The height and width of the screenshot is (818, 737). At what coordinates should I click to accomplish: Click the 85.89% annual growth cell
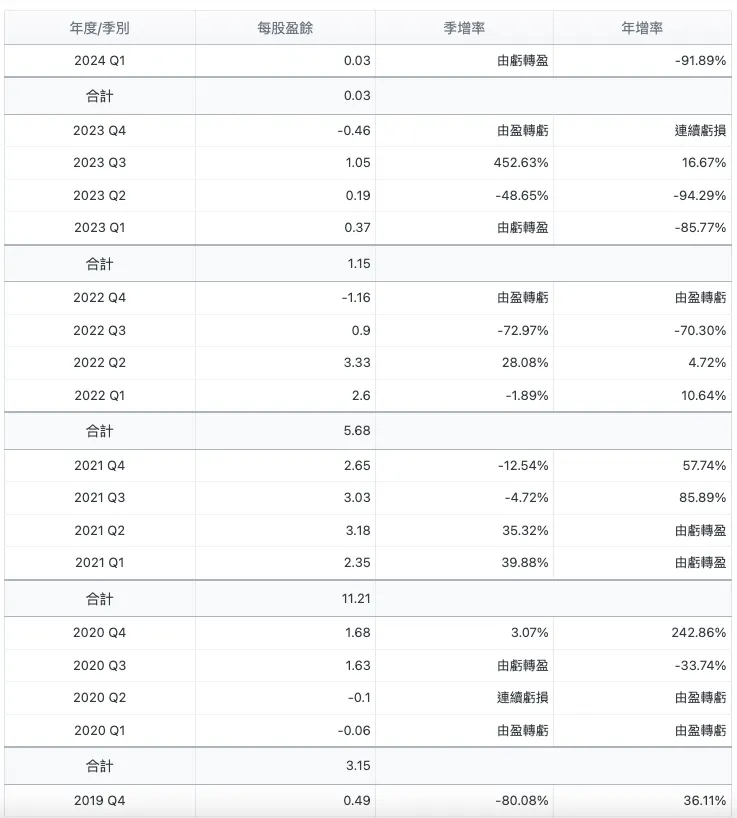tap(700, 498)
